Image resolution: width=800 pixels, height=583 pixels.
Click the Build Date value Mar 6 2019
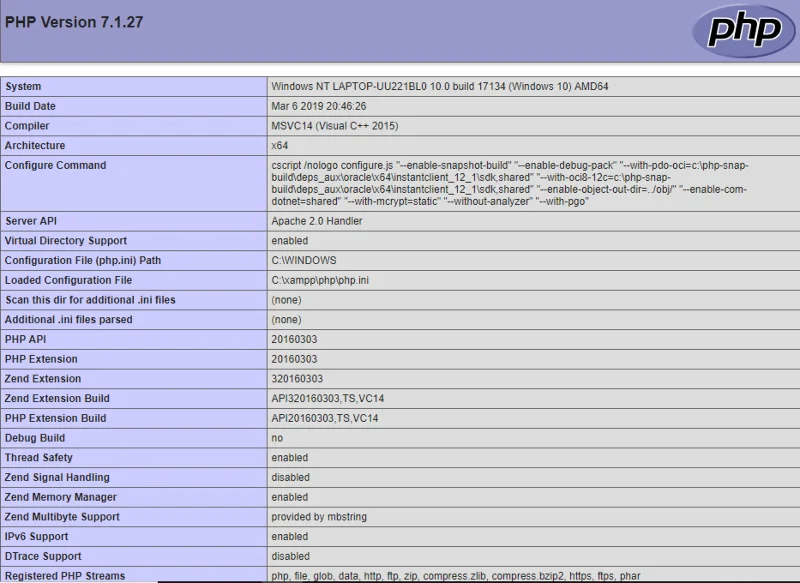318,106
